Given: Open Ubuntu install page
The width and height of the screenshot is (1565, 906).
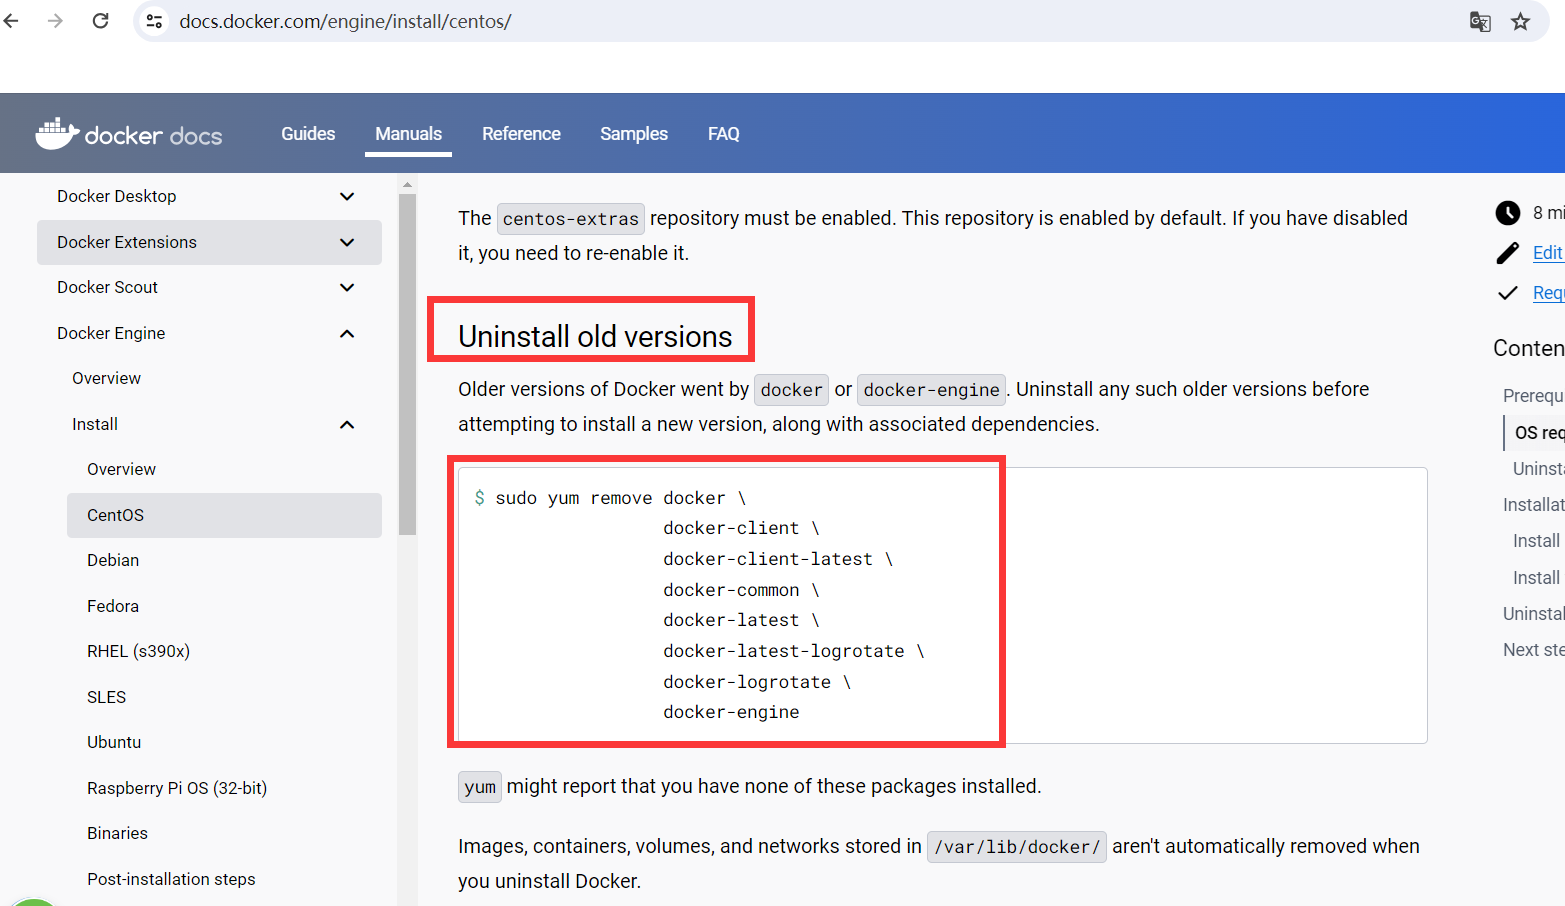Looking at the screenshot, I should 114,742.
